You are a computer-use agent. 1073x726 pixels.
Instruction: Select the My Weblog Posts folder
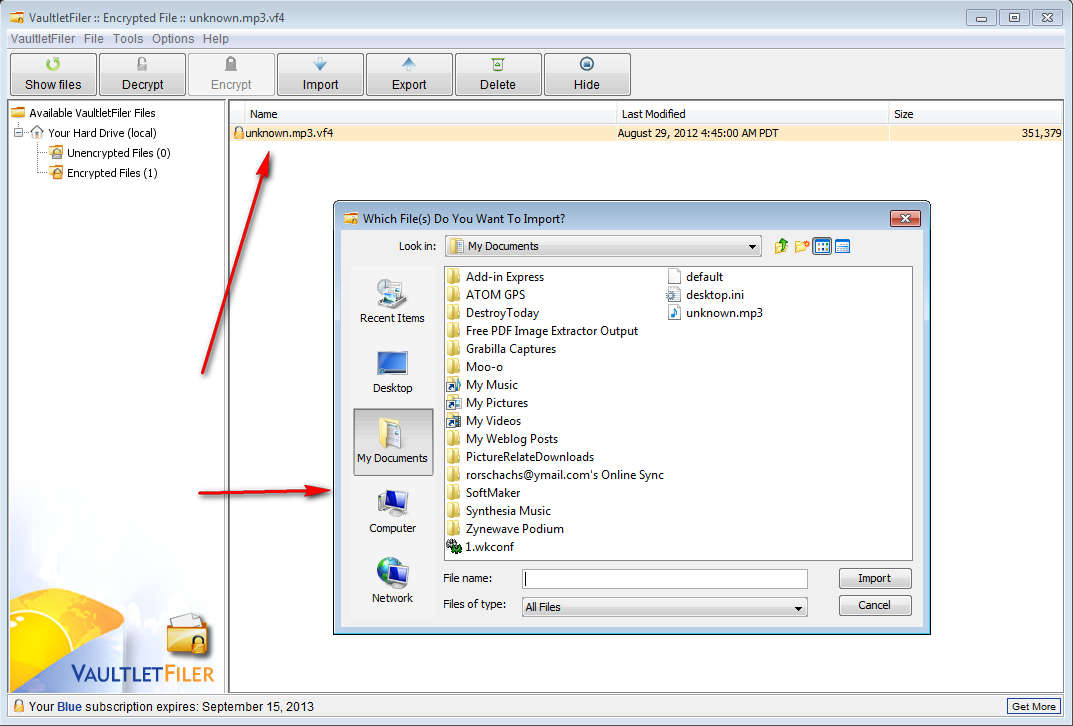(502, 439)
